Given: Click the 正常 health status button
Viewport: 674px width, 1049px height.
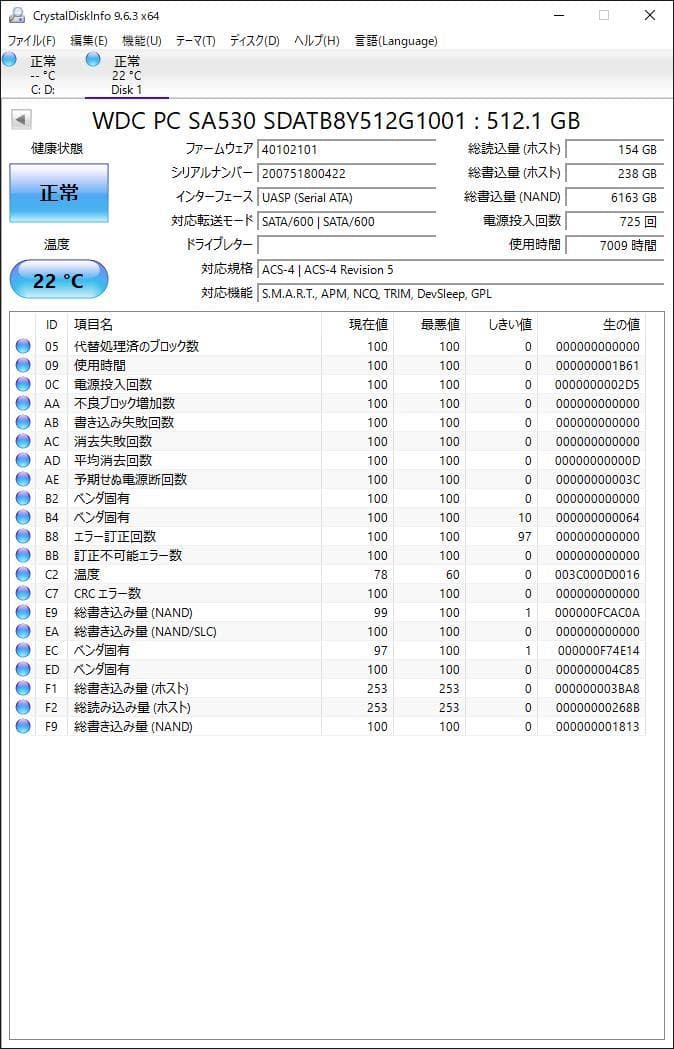Looking at the screenshot, I should point(59,193).
